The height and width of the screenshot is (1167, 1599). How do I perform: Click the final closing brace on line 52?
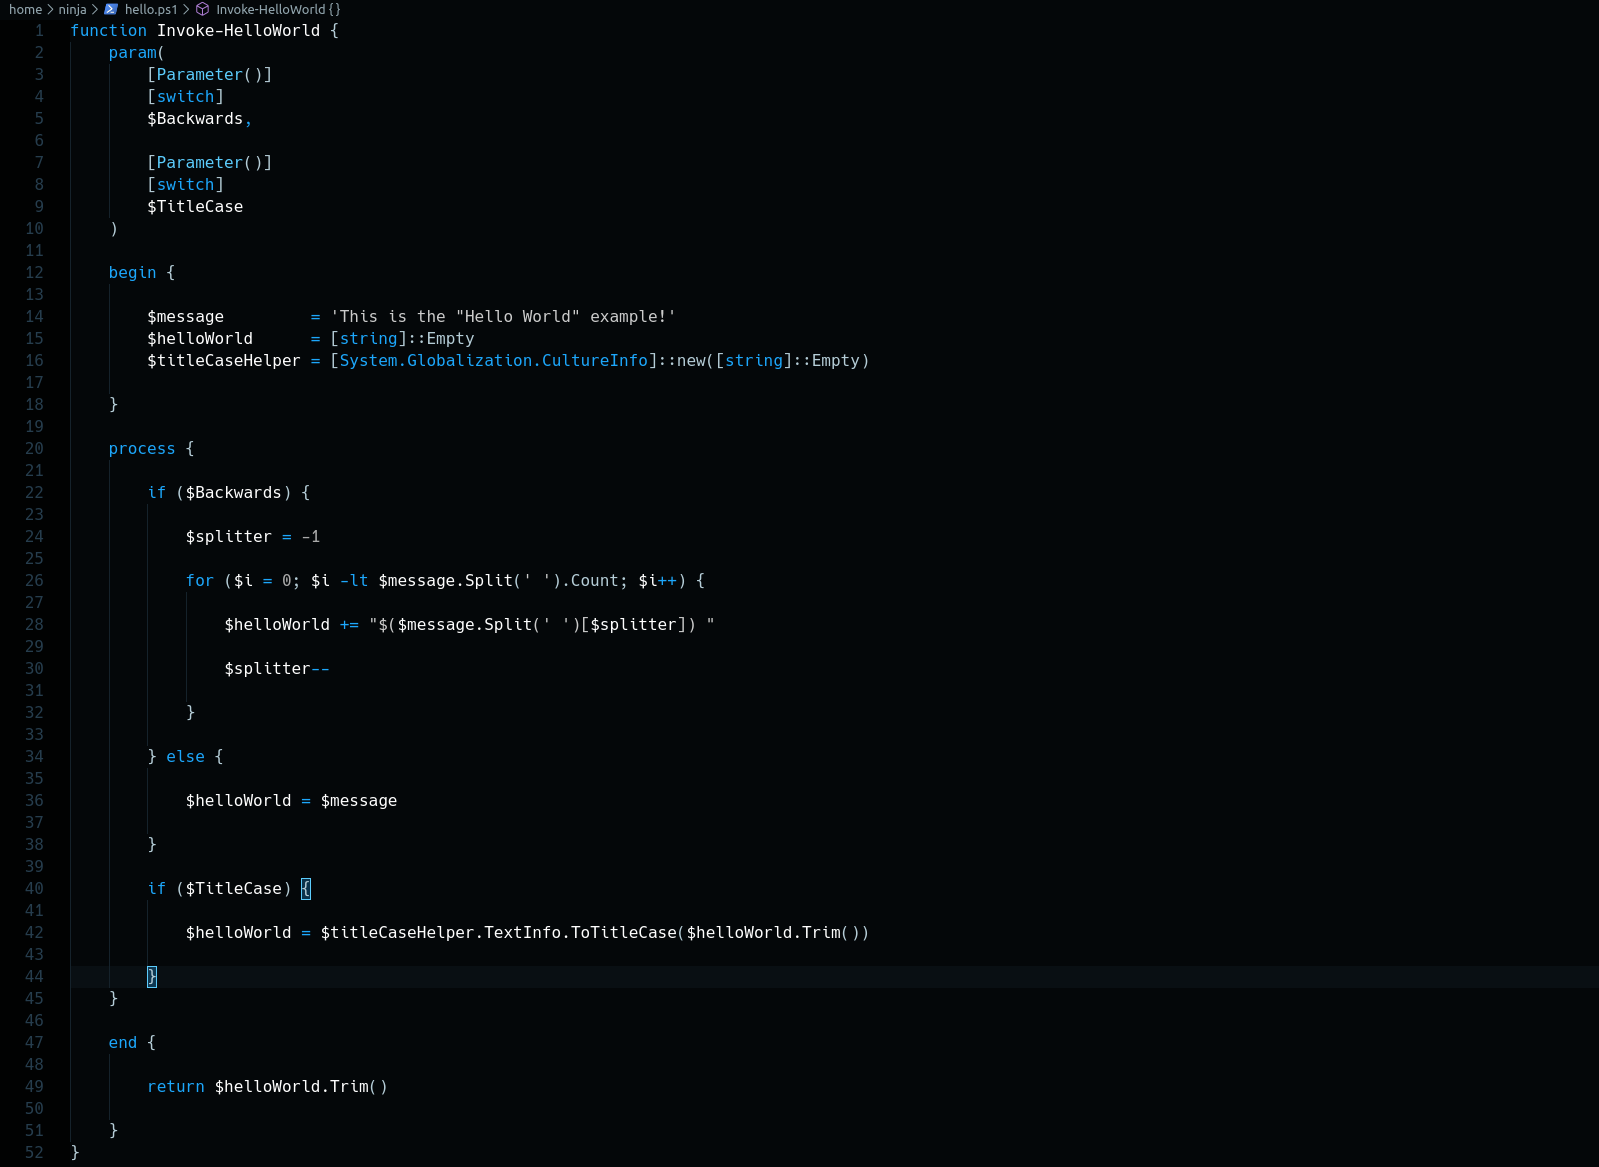[x=75, y=1153]
